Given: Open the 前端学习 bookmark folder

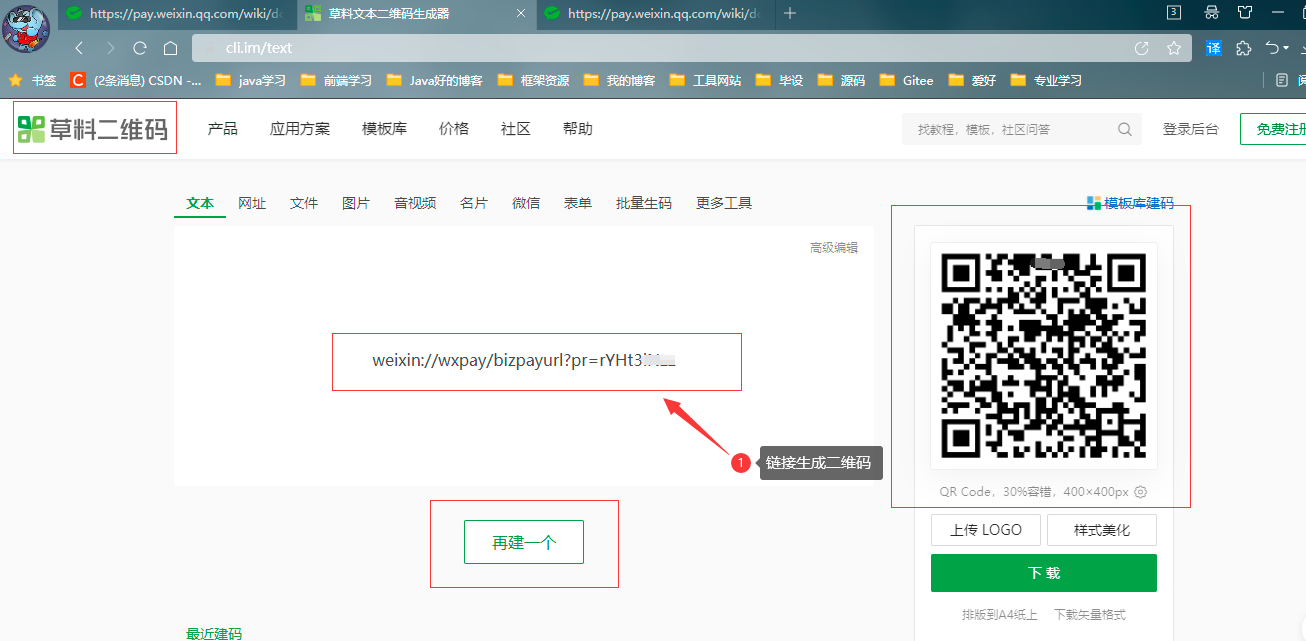Looking at the screenshot, I should pos(336,80).
